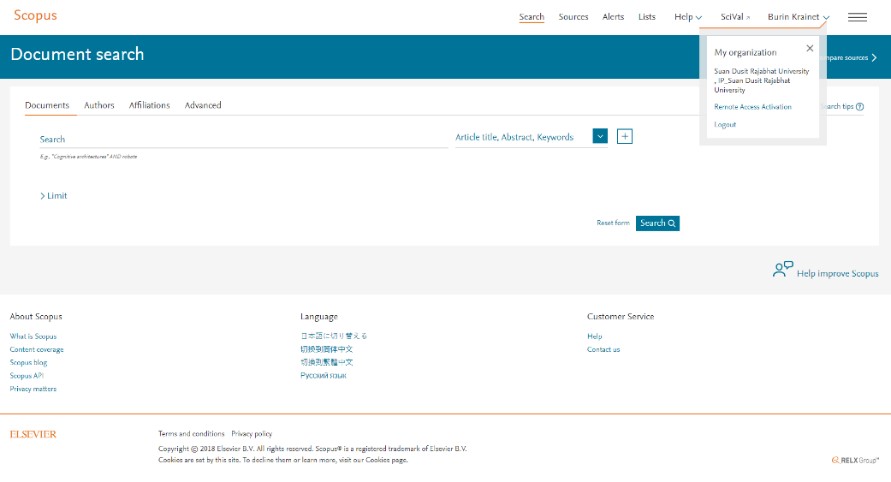Click Remote Access Activation link
Screen dimensions: 891x482
(x=752, y=107)
